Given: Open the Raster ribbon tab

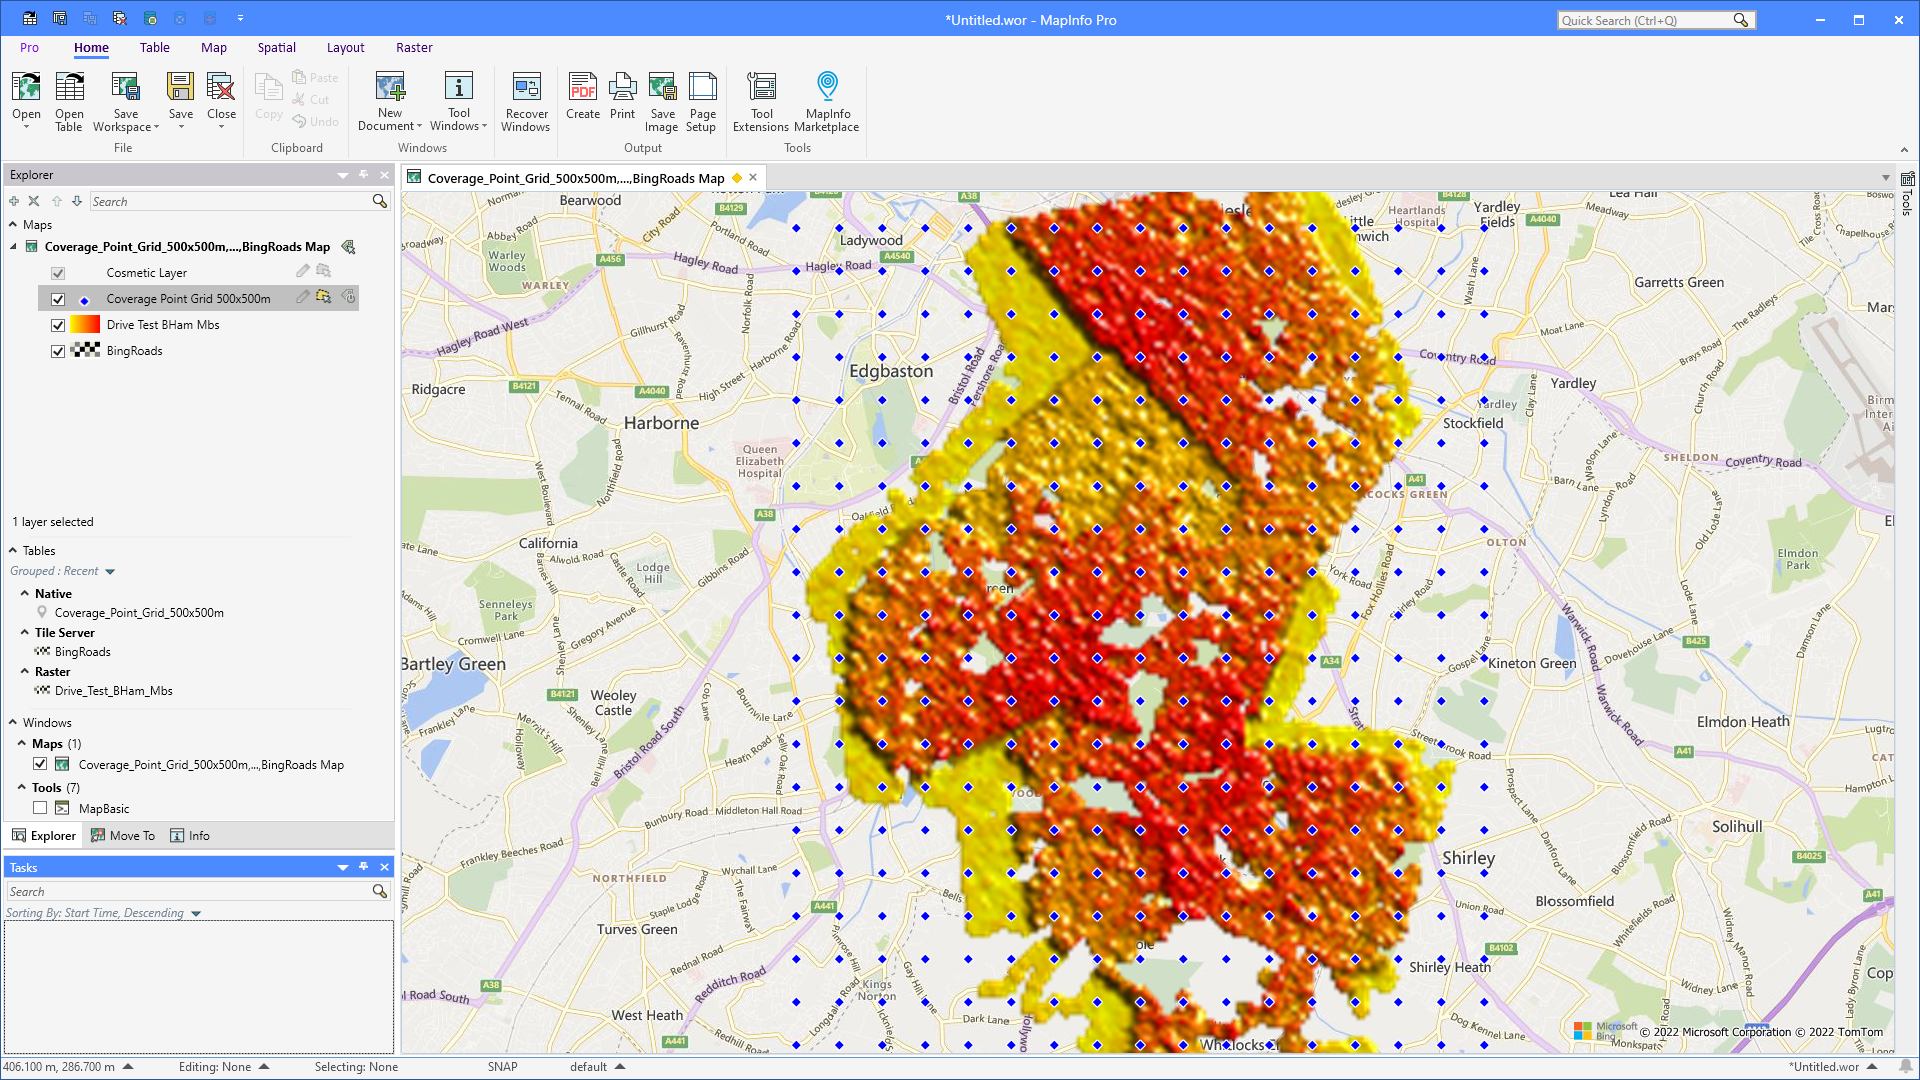Looking at the screenshot, I should pos(414,47).
